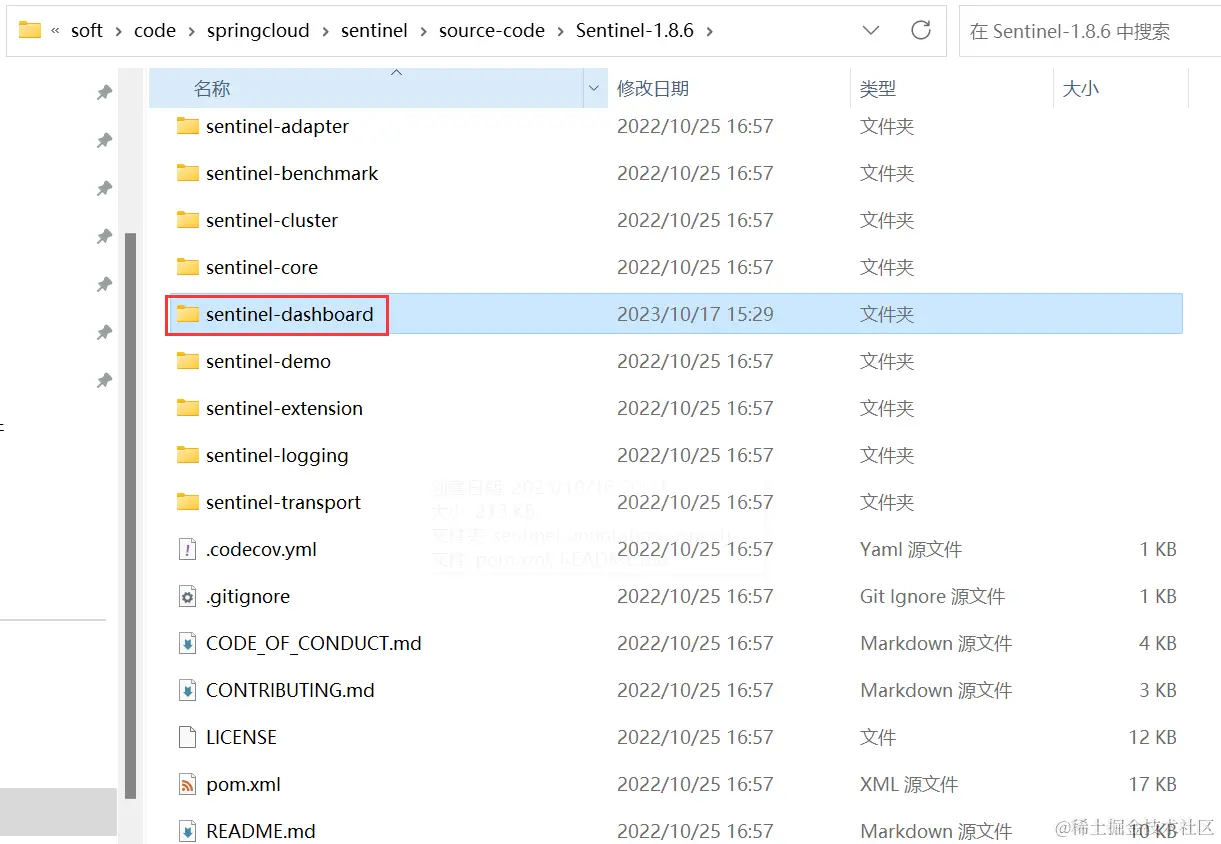Click the 17 KB size cell
1221x844 pixels.
(x=1152, y=784)
